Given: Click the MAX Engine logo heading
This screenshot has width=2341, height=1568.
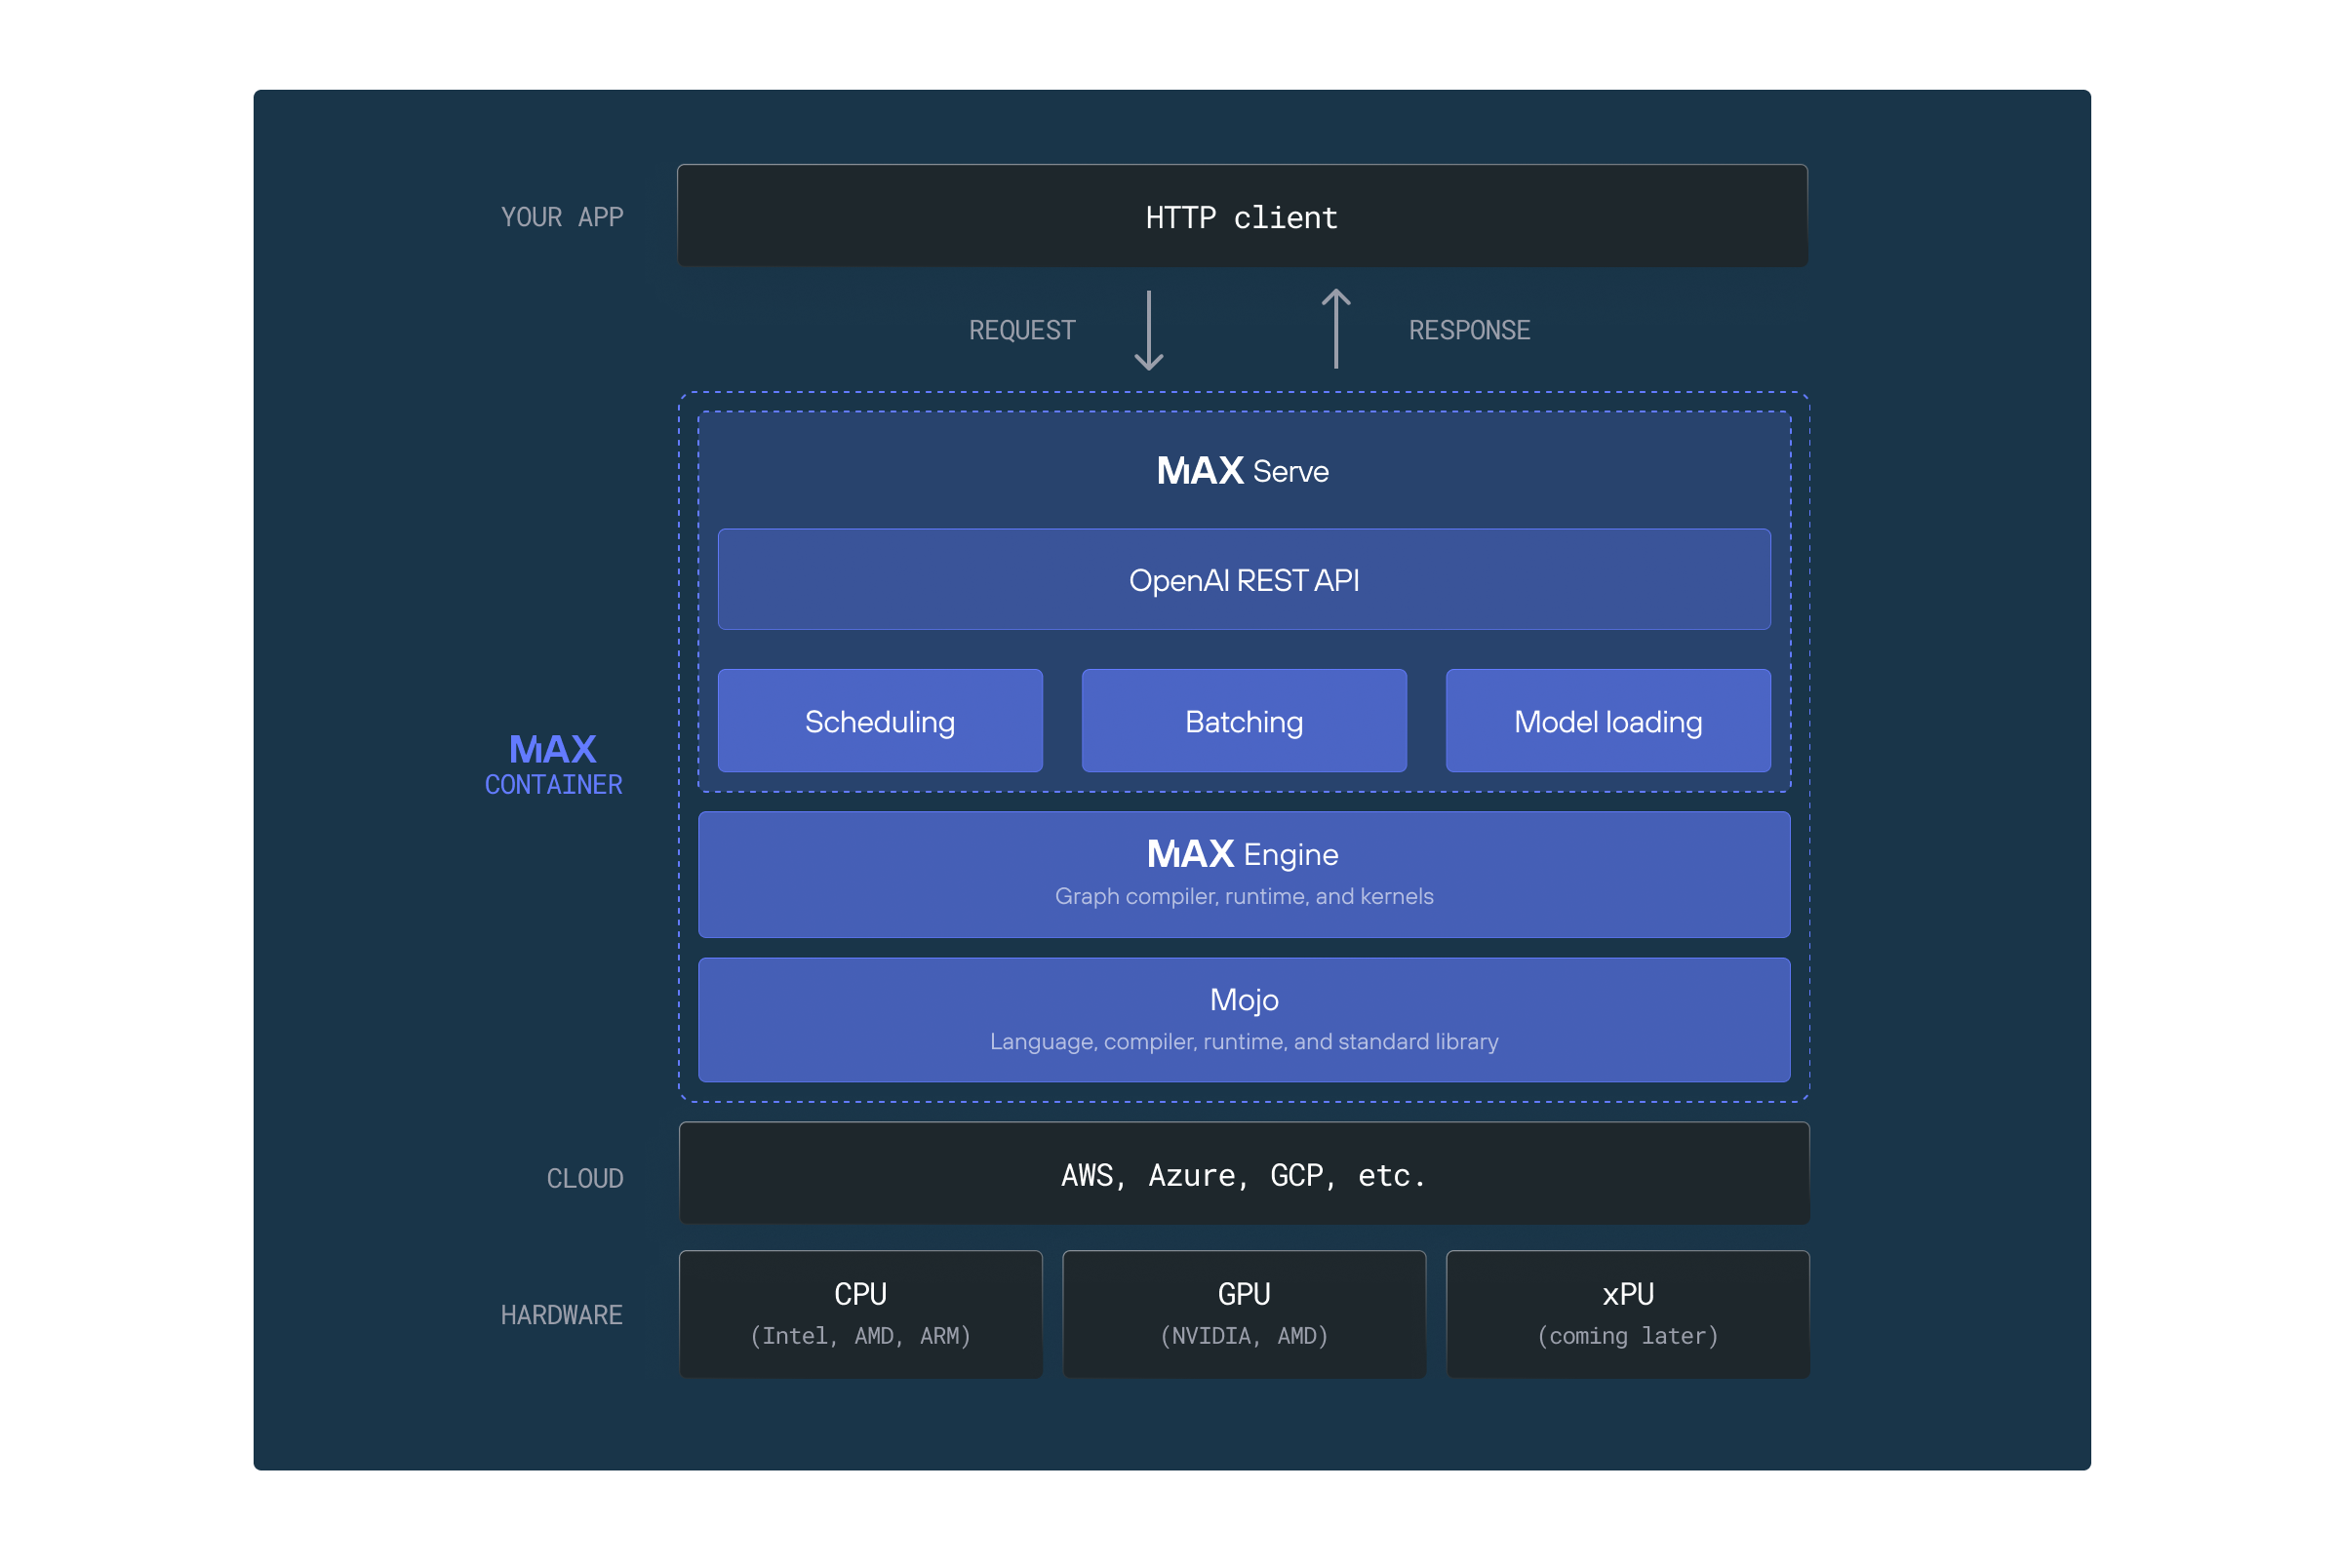Looking at the screenshot, I should 1242,854.
